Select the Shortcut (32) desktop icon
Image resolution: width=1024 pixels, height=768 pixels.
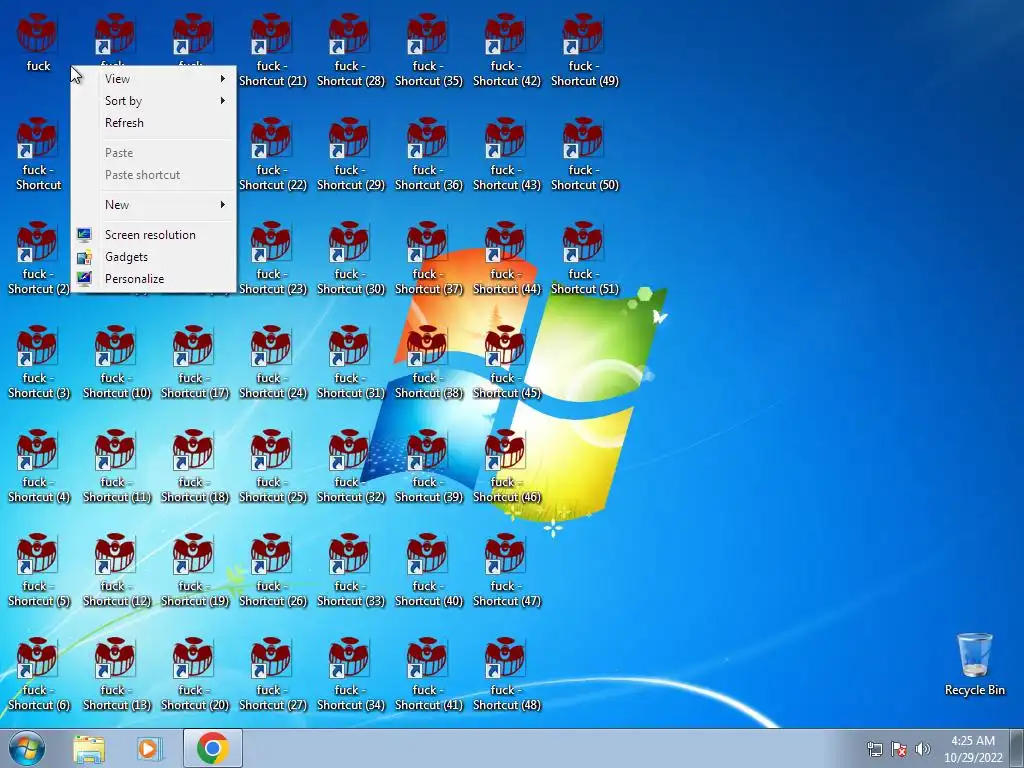click(x=351, y=467)
